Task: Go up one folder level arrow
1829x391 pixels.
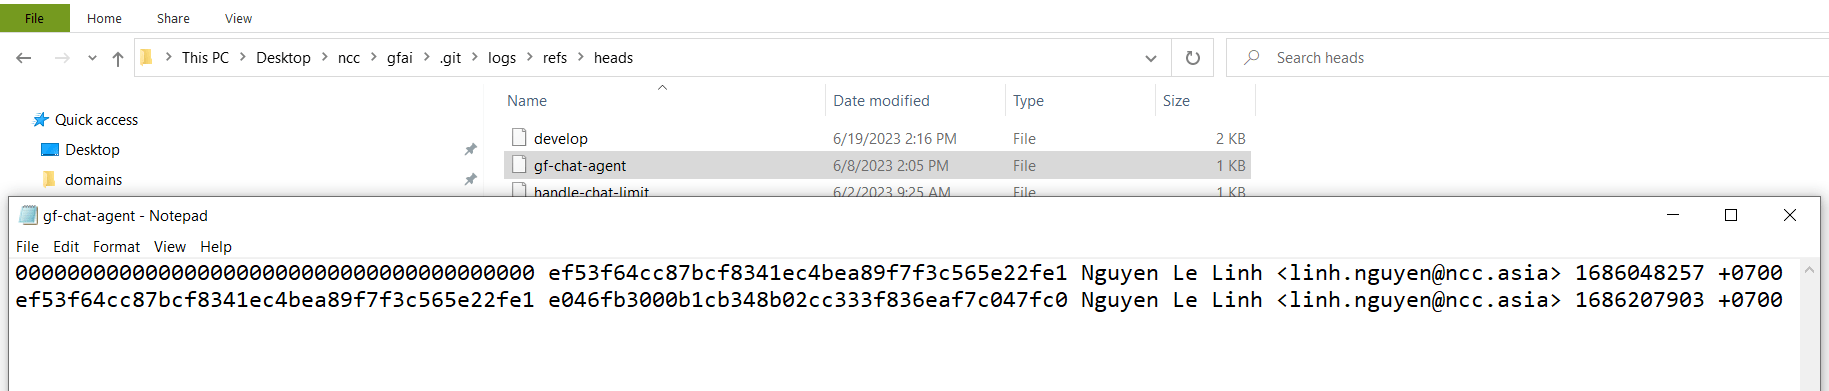Action: 118,58
